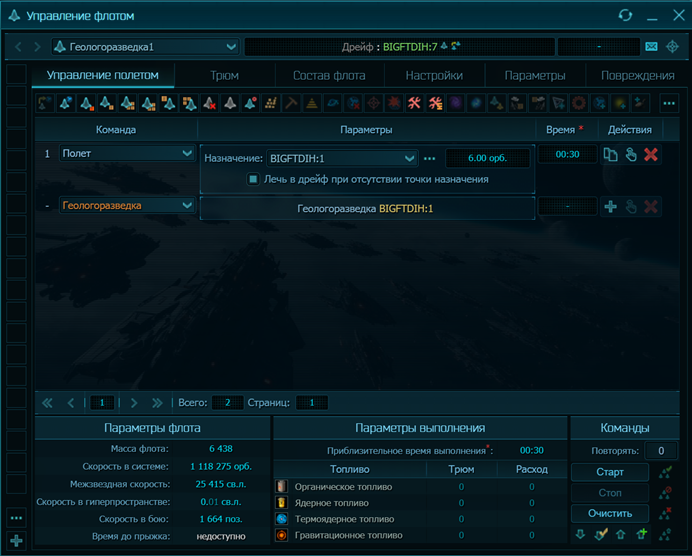Open the toolbar overflow three-dots button

click(x=669, y=103)
